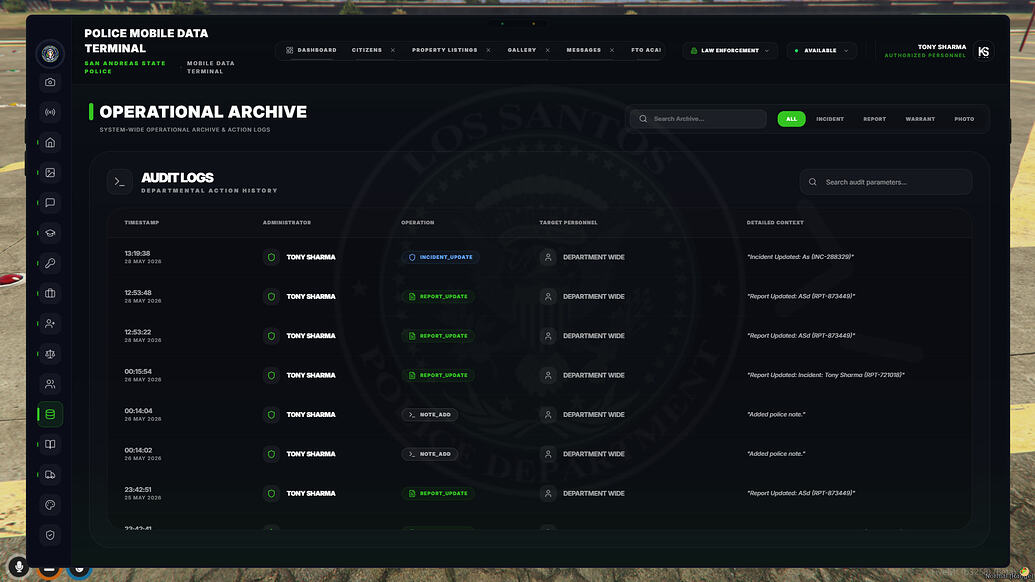Filter archive by Warrant
The height and width of the screenshot is (582, 1035).
coord(920,119)
